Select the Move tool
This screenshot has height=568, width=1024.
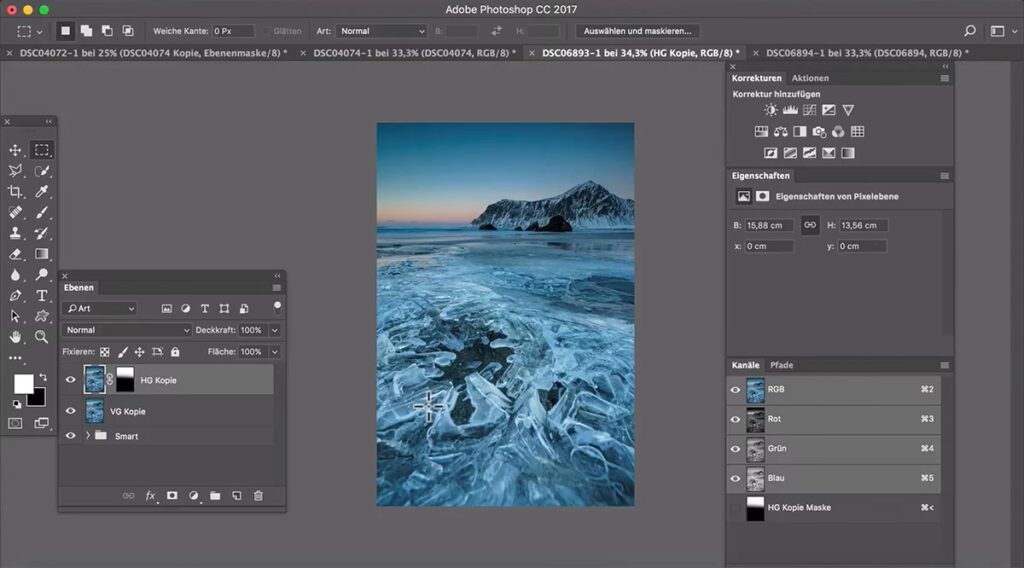click(15, 150)
